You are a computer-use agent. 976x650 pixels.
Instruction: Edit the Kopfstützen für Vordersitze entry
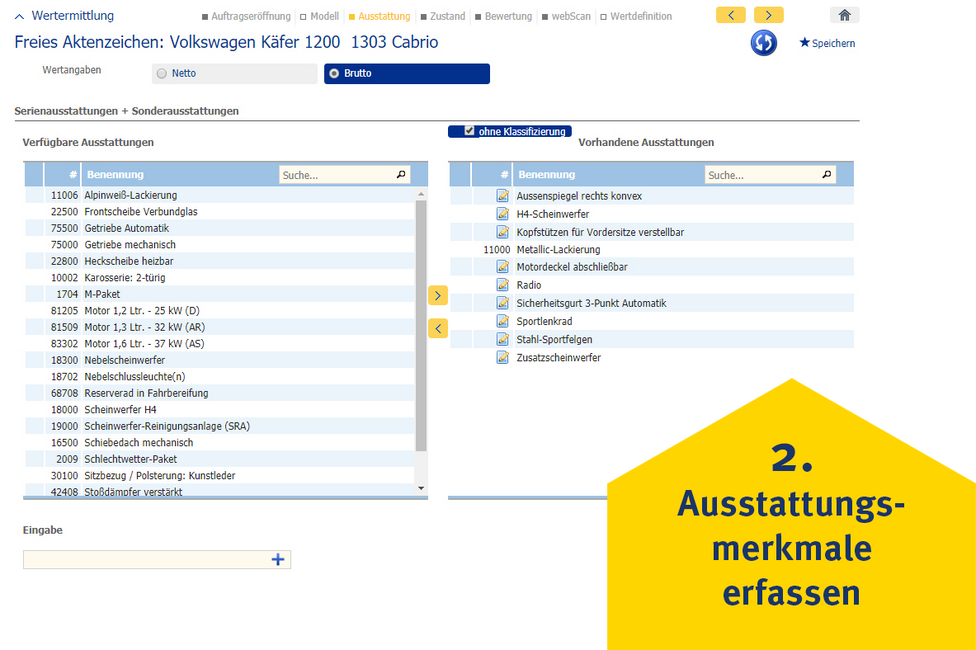click(502, 232)
